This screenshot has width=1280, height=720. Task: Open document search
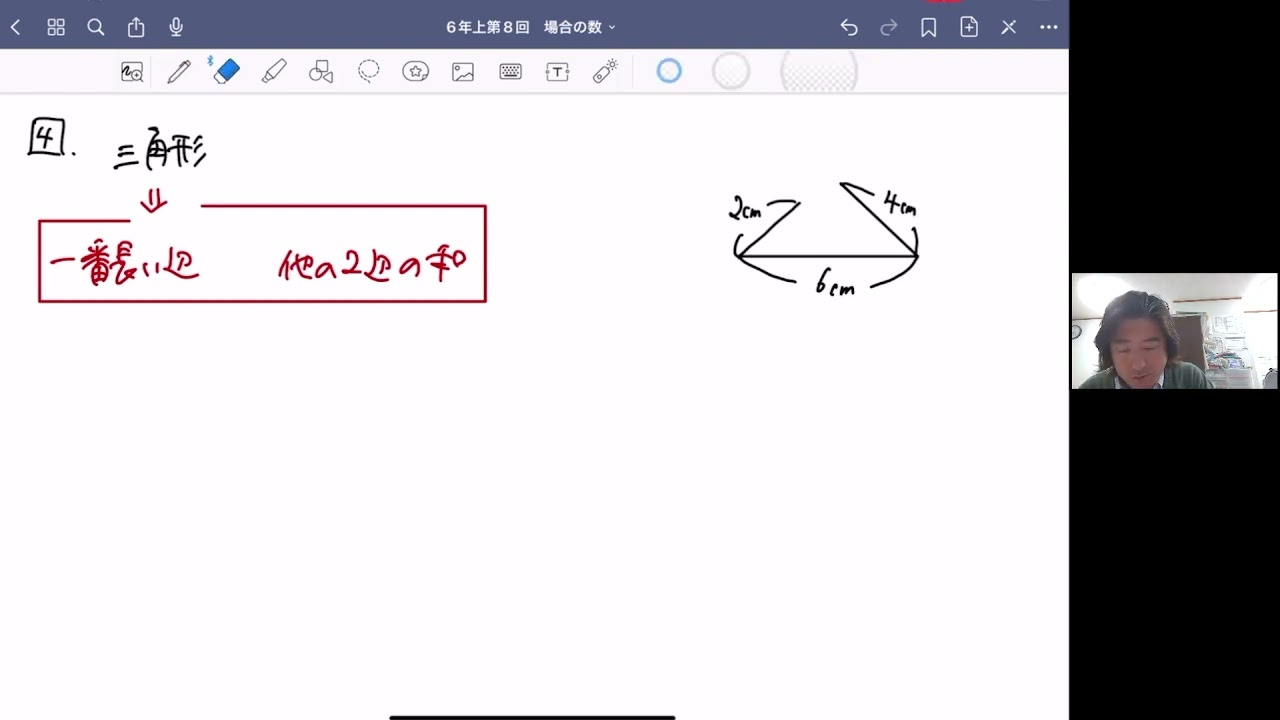96,27
